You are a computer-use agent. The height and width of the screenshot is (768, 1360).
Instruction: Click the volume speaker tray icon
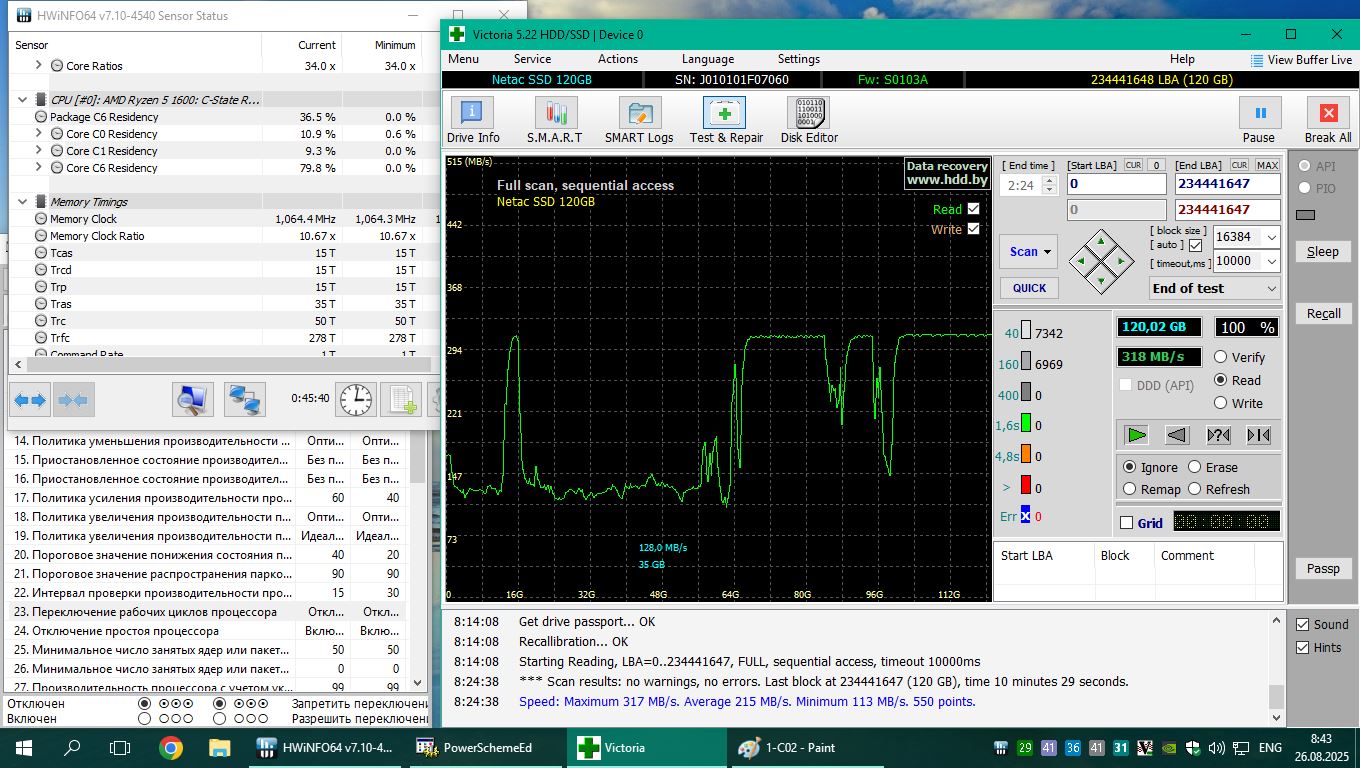coord(1217,748)
